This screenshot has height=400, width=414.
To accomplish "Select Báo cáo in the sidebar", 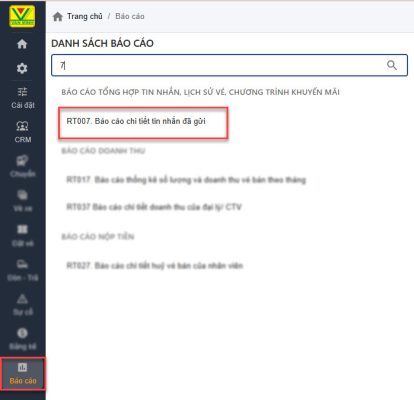I will [x=23, y=374].
